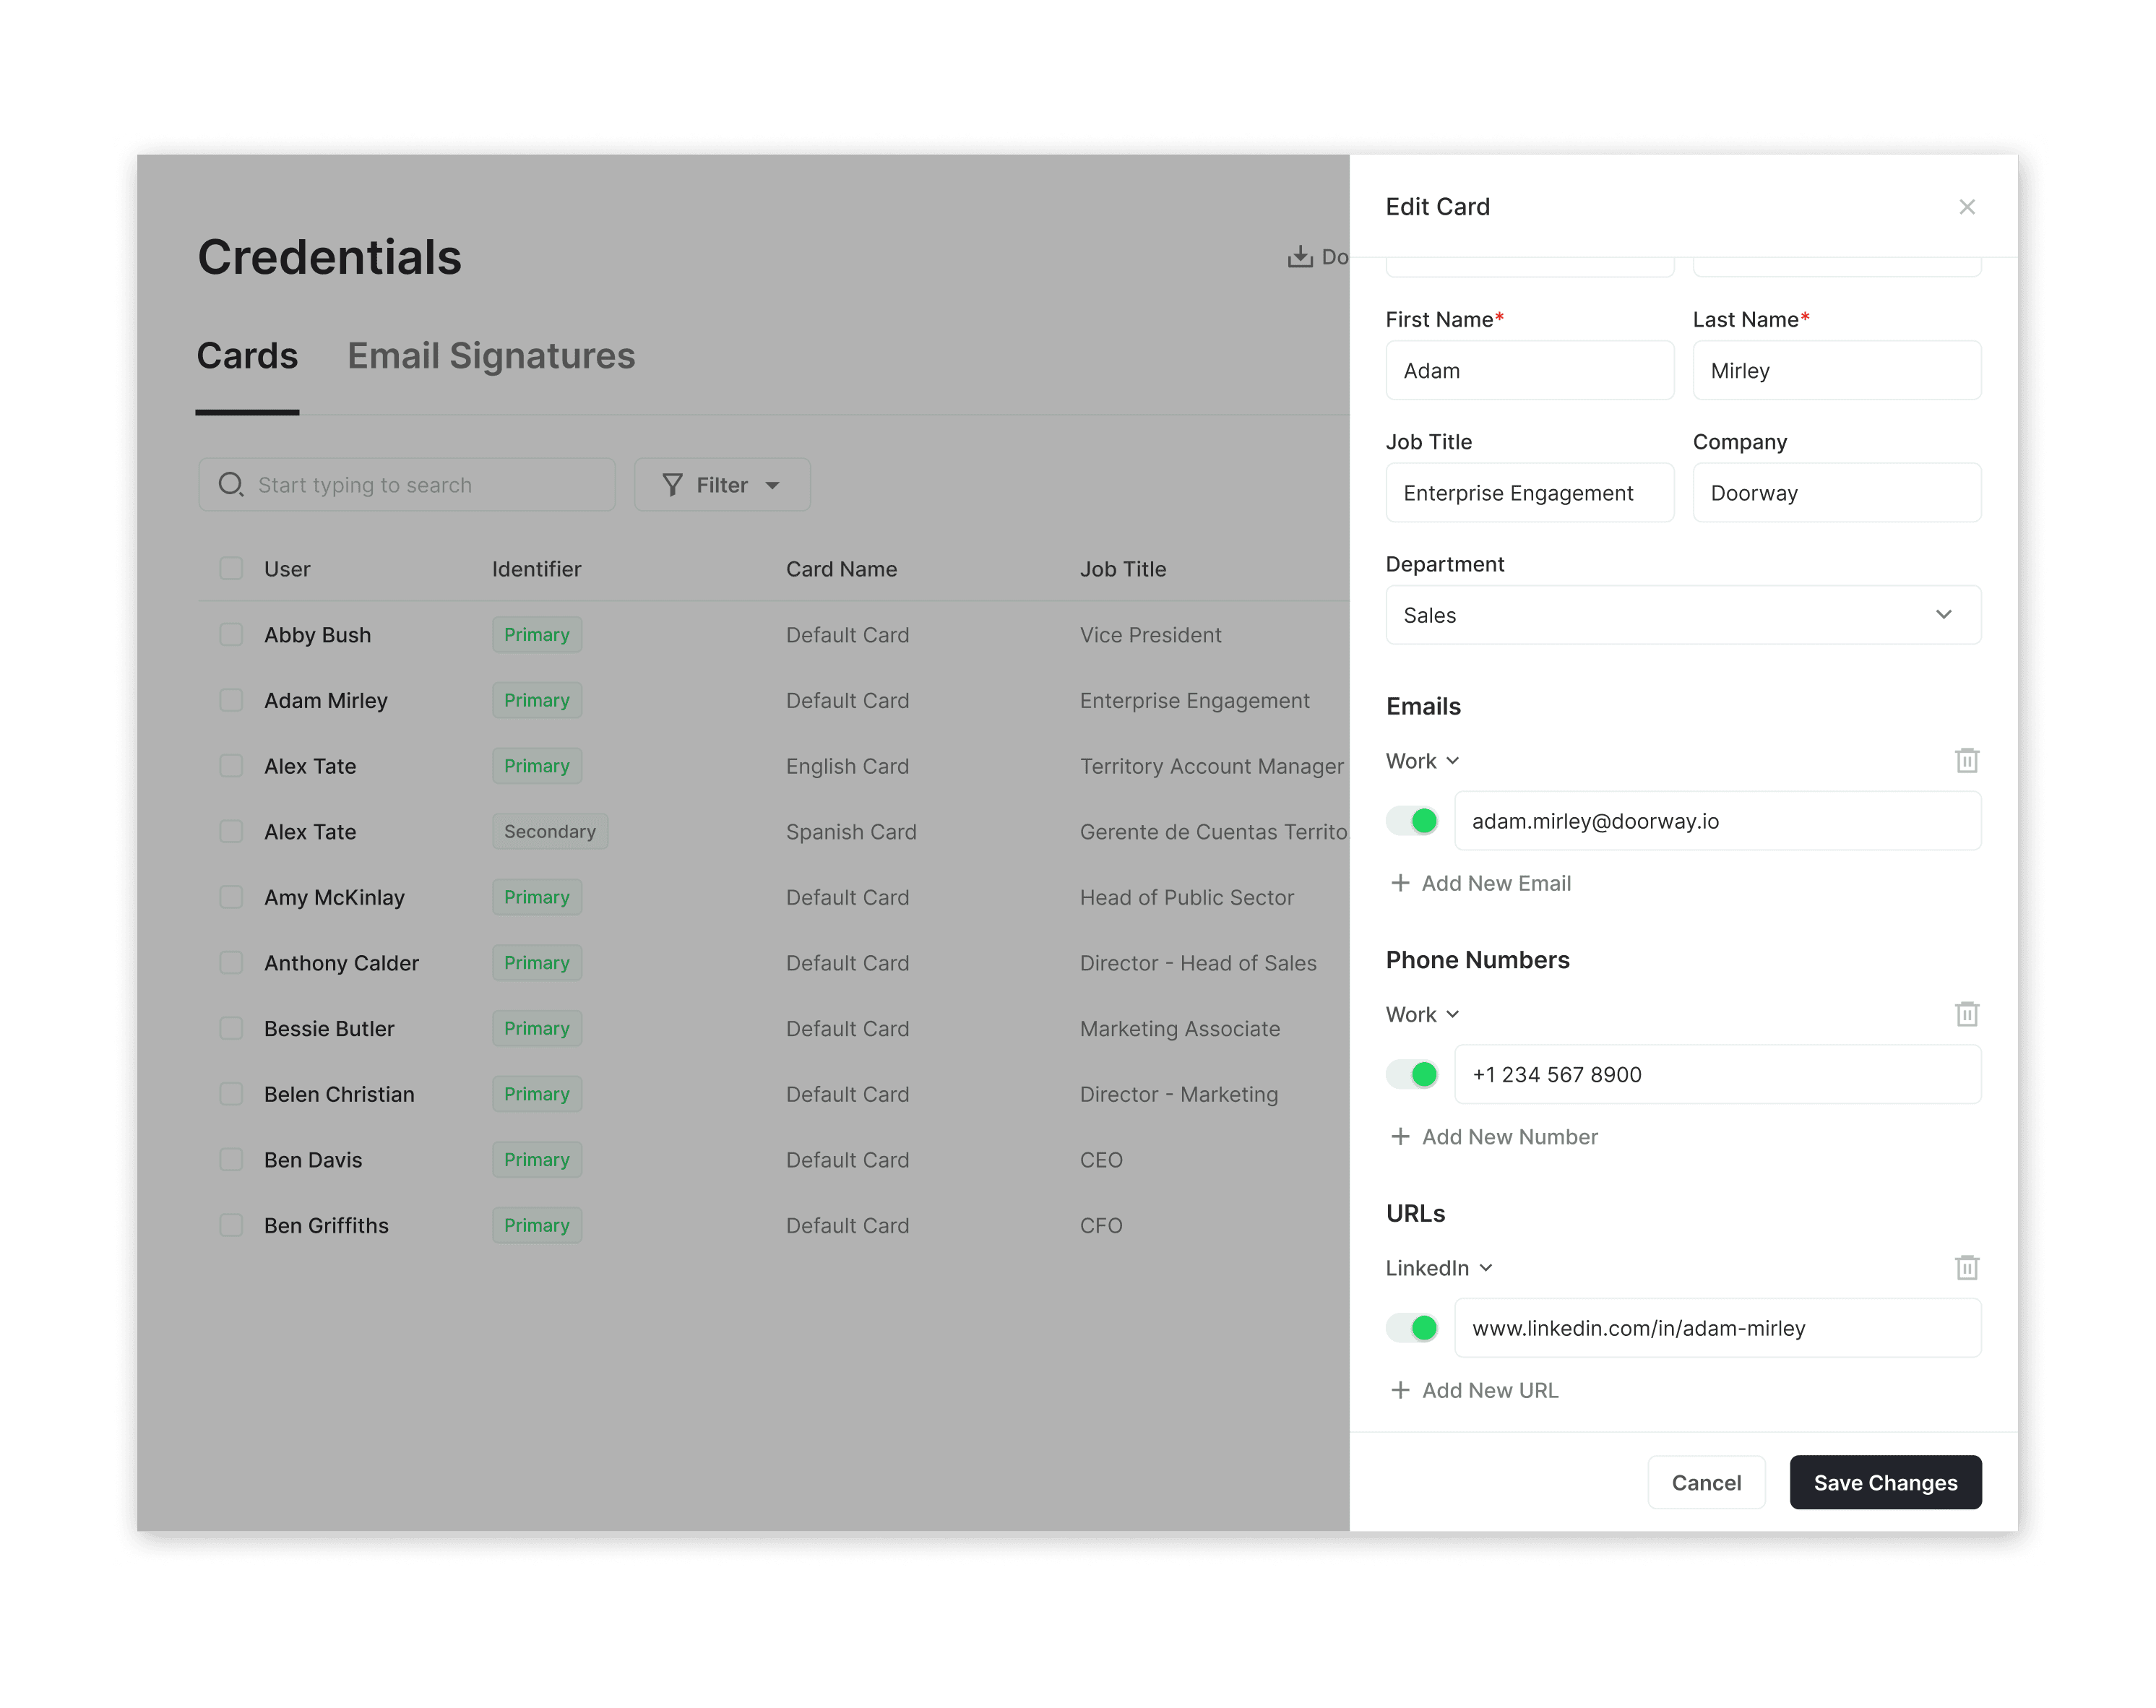The height and width of the screenshot is (1708, 2156).
Task: Check the Anthony Calder row checkbox
Action: [x=231, y=963]
